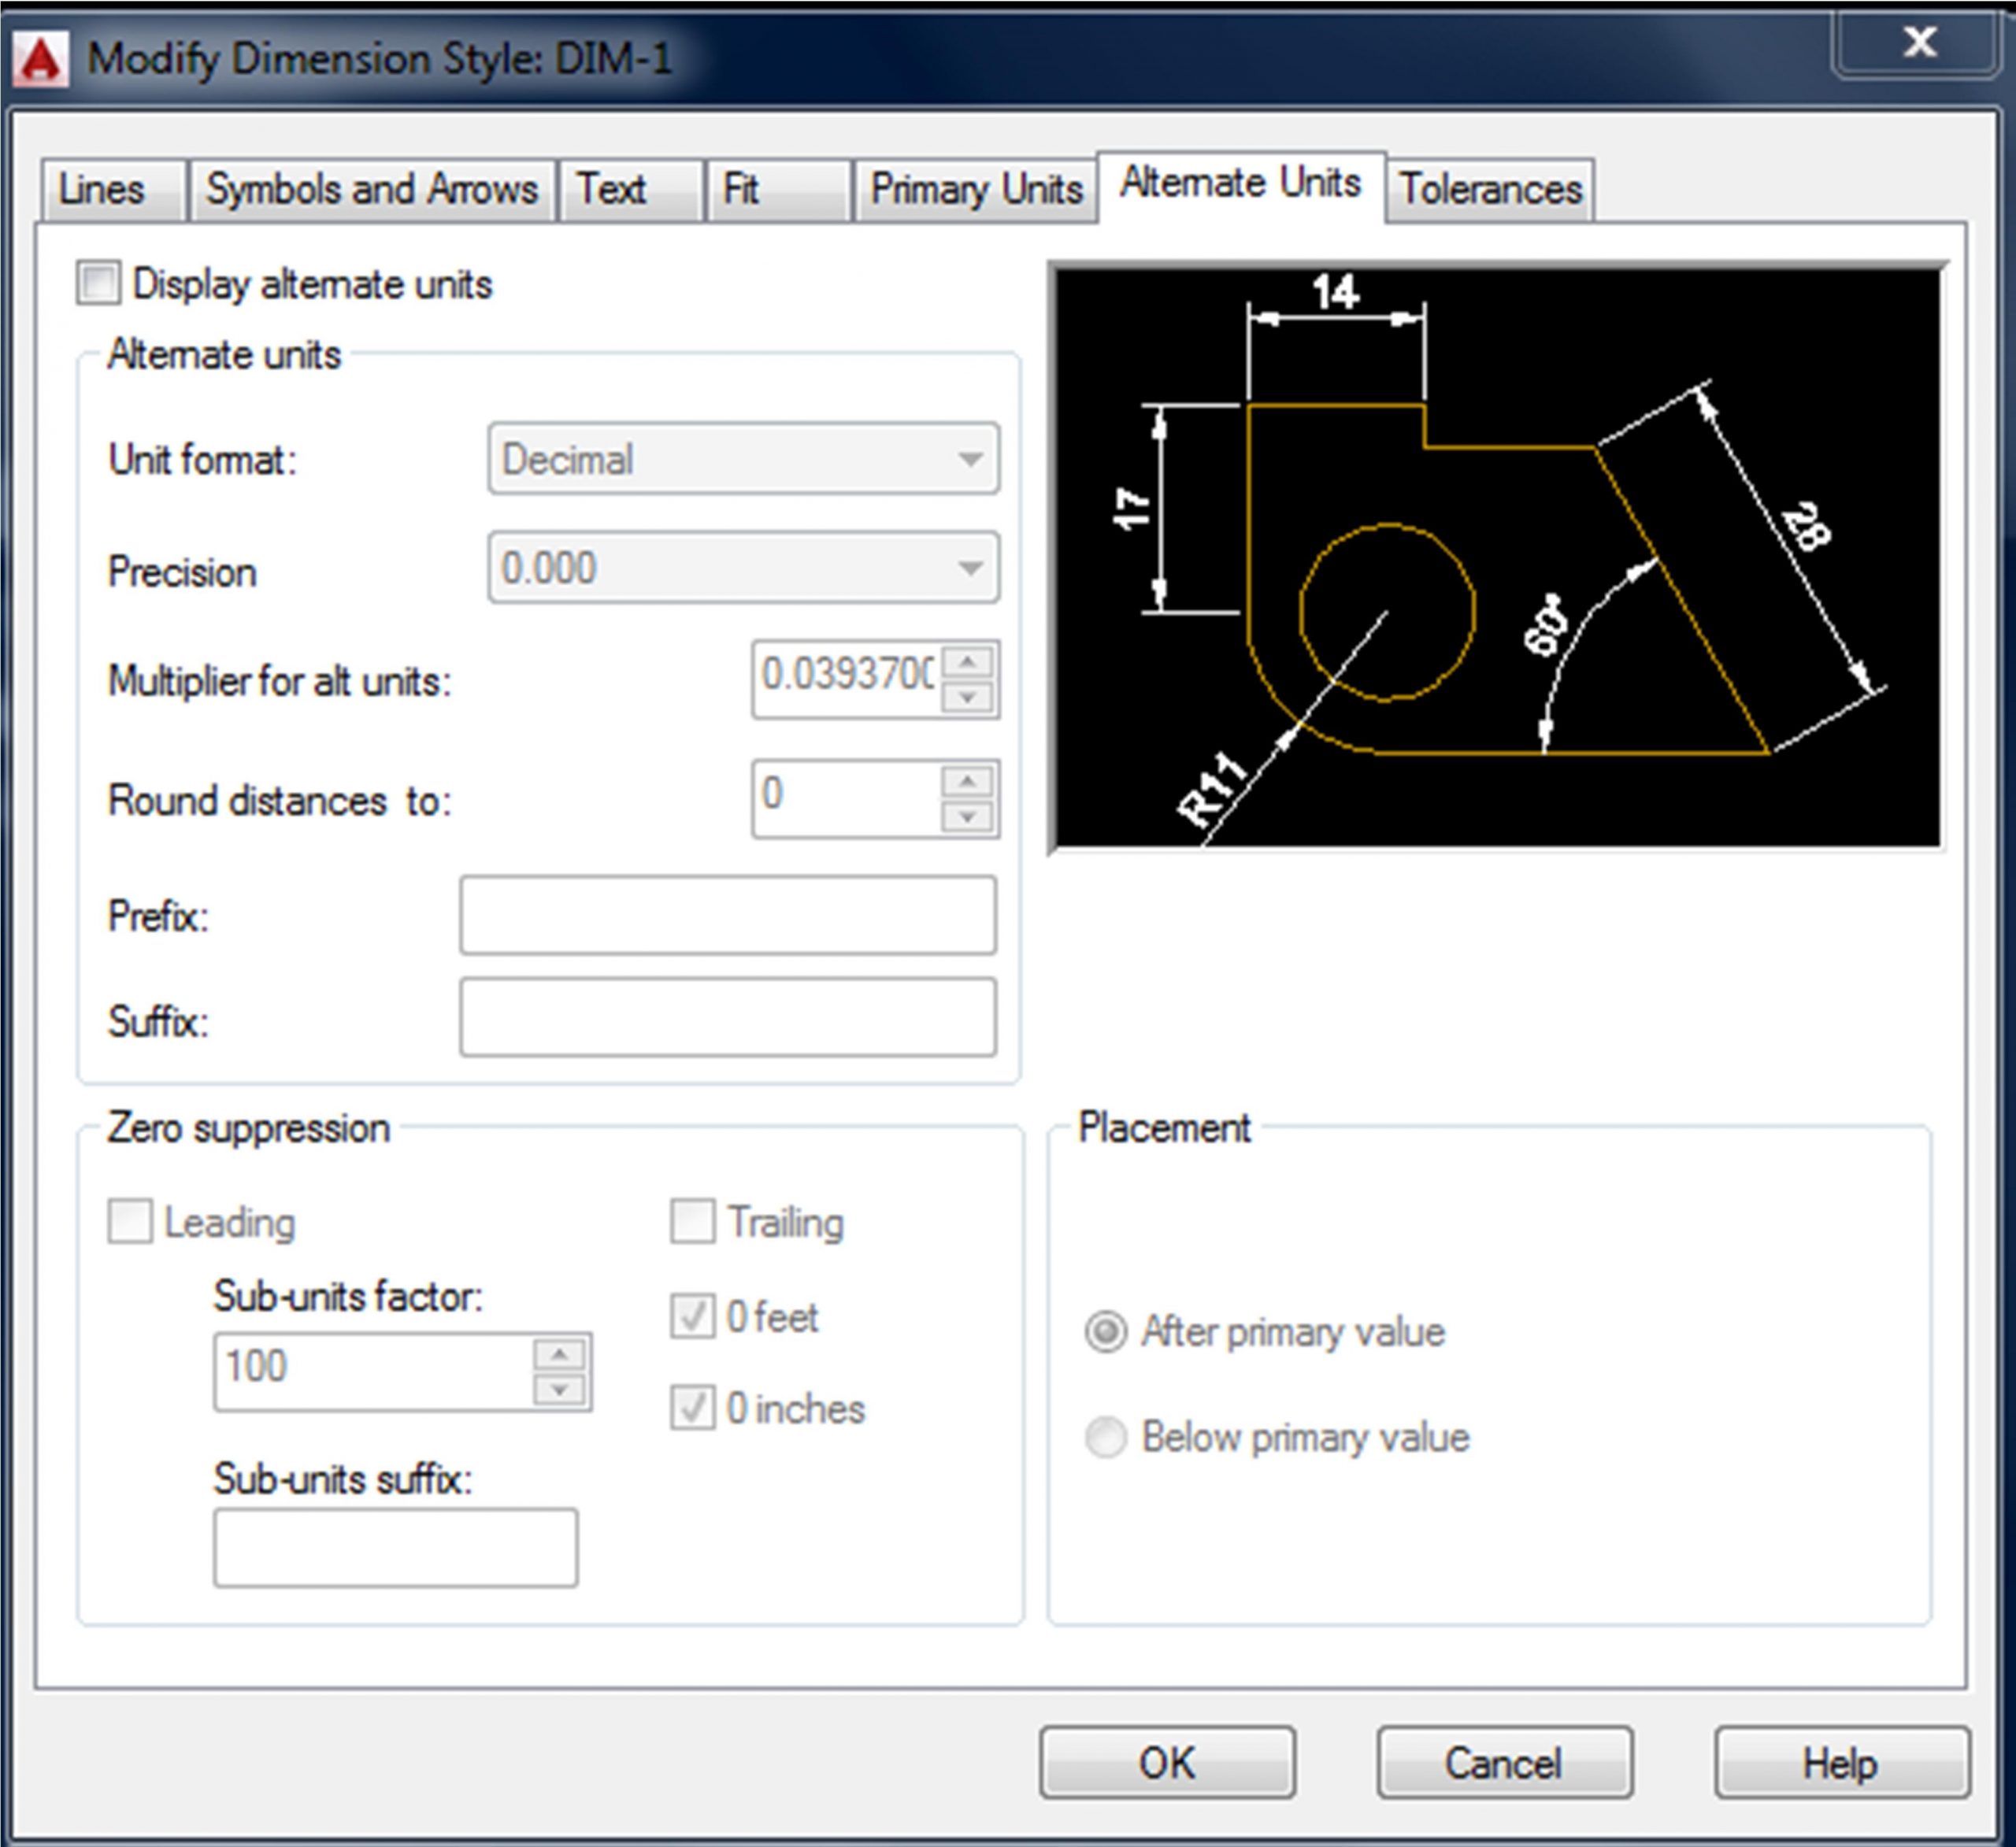Enable Display alternate units checkbox
Viewport: 2016px width, 1847px height.
point(99,283)
